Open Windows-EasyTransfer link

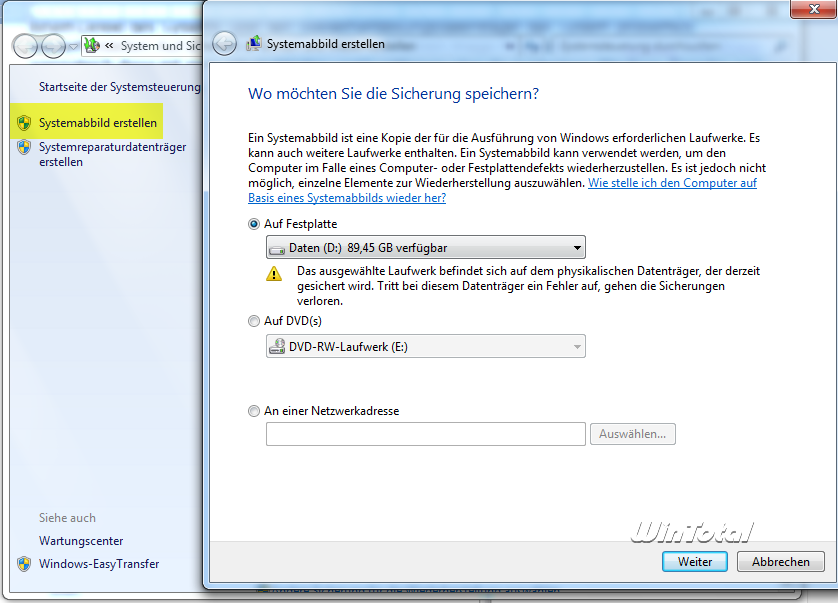coord(99,564)
